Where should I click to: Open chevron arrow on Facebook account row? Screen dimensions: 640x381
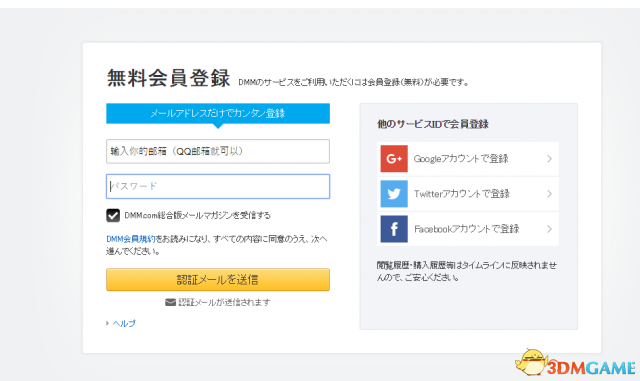pyautogui.click(x=549, y=229)
